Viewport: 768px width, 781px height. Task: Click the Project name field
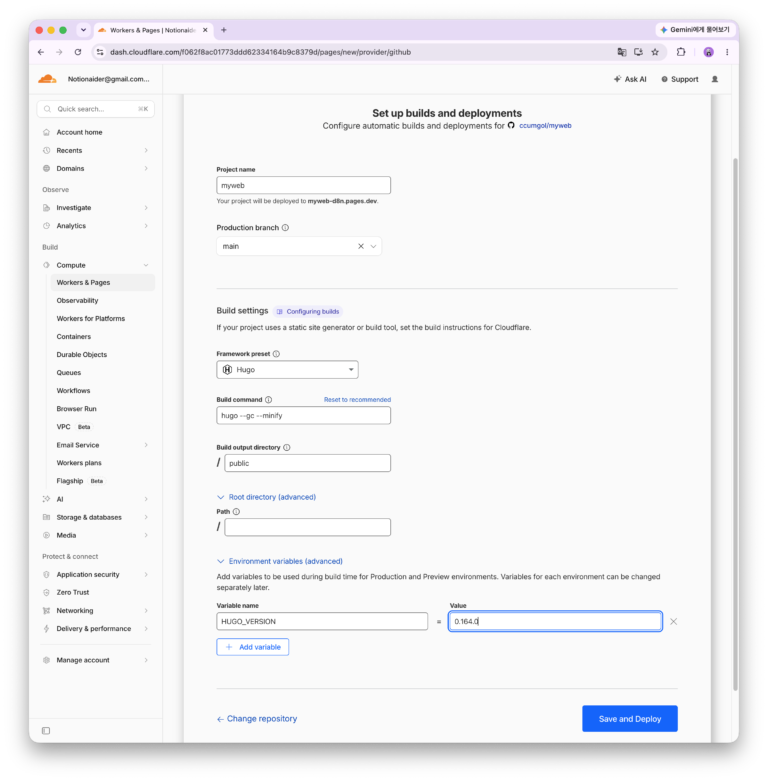coord(303,185)
